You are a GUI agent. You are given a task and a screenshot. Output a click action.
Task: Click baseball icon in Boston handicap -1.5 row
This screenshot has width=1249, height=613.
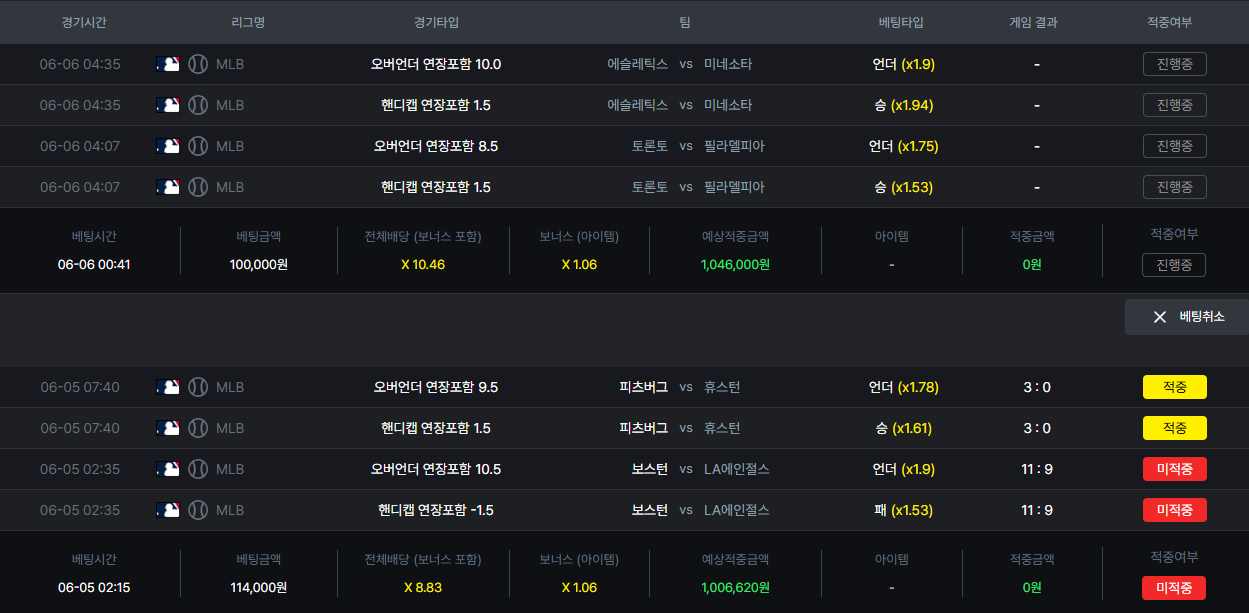198,510
